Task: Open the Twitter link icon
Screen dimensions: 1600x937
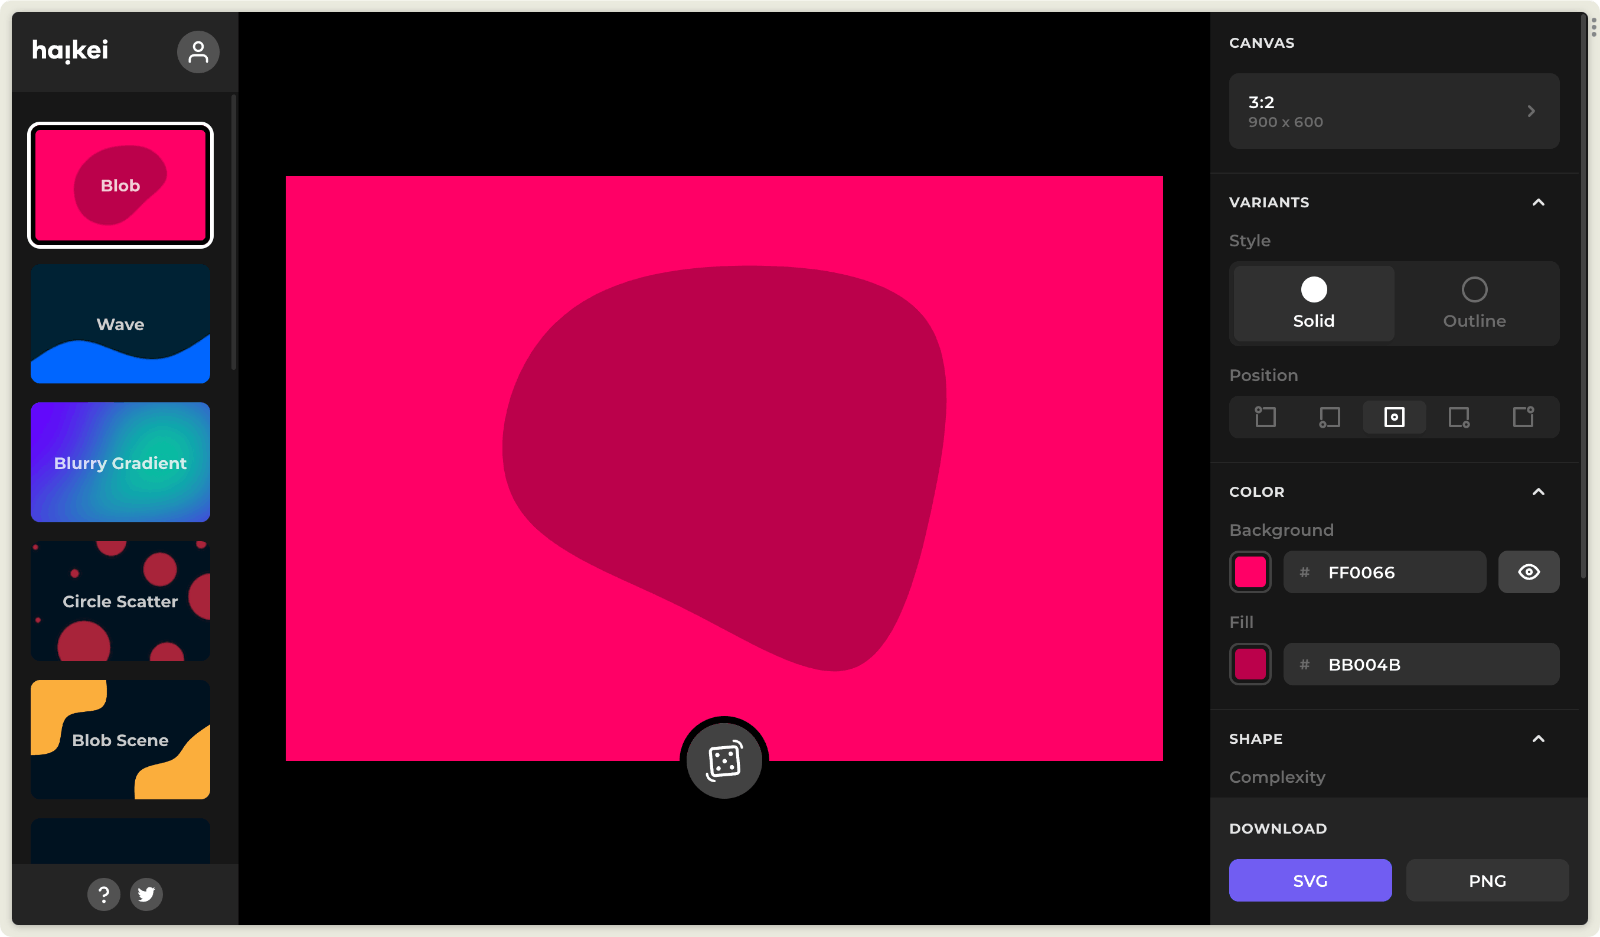Action: 146,894
